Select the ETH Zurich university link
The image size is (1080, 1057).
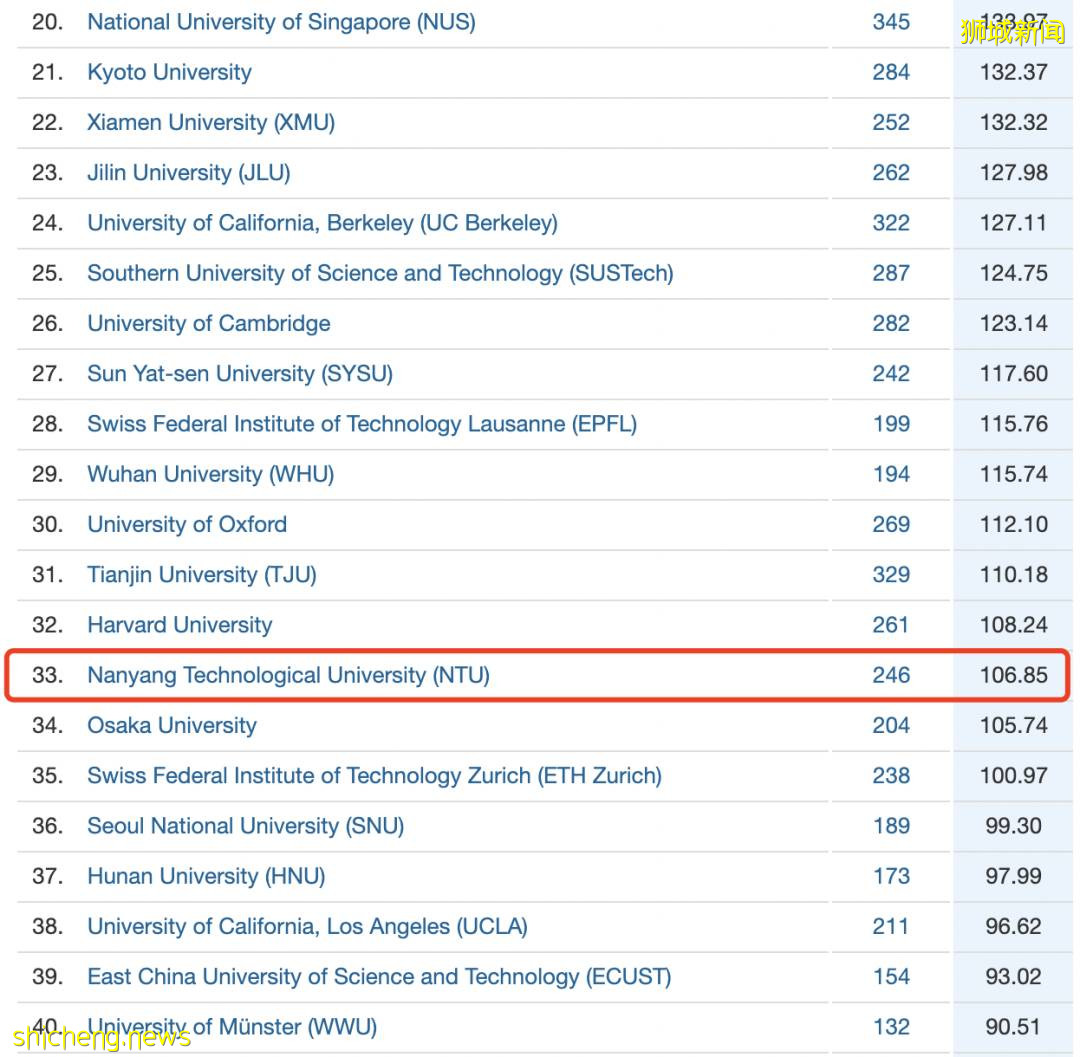tap(374, 775)
